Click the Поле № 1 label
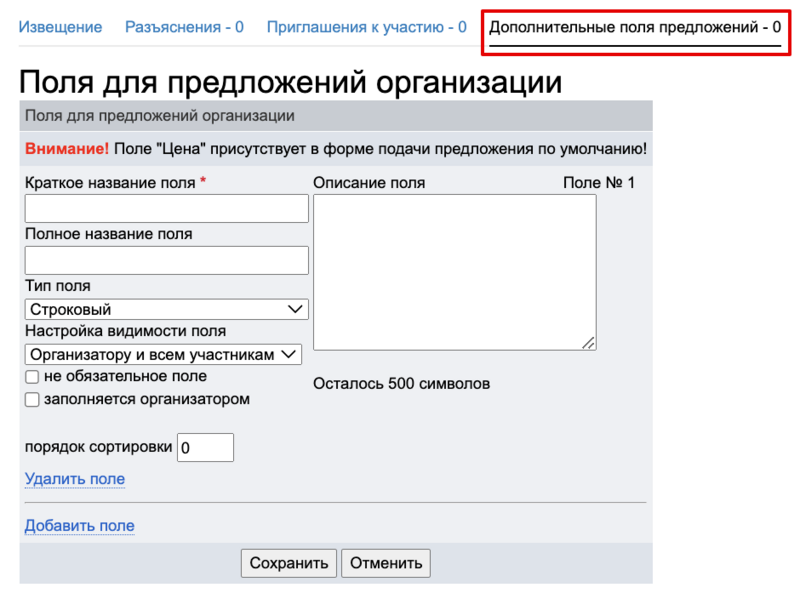Image resolution: width=800 pixels, height=599 pixels. pyautogui.click(x=598, y=183)
